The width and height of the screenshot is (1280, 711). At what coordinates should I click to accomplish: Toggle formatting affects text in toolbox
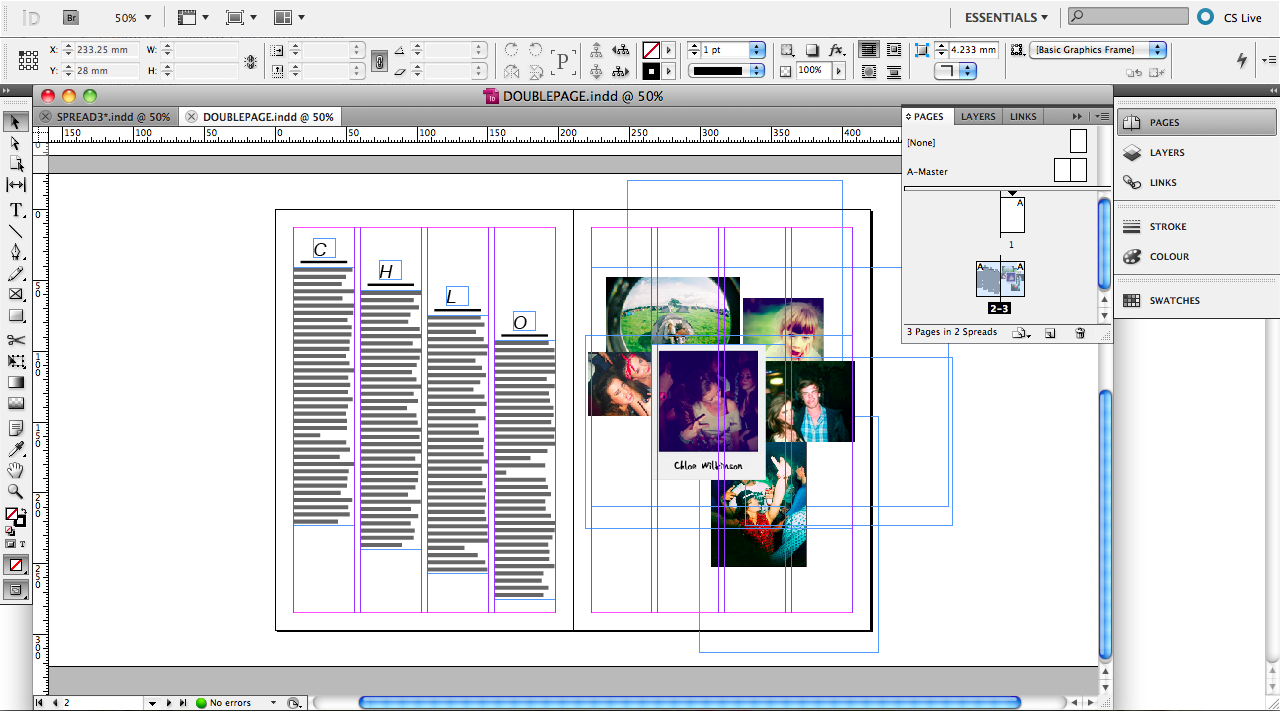click(x=24, y=544)
